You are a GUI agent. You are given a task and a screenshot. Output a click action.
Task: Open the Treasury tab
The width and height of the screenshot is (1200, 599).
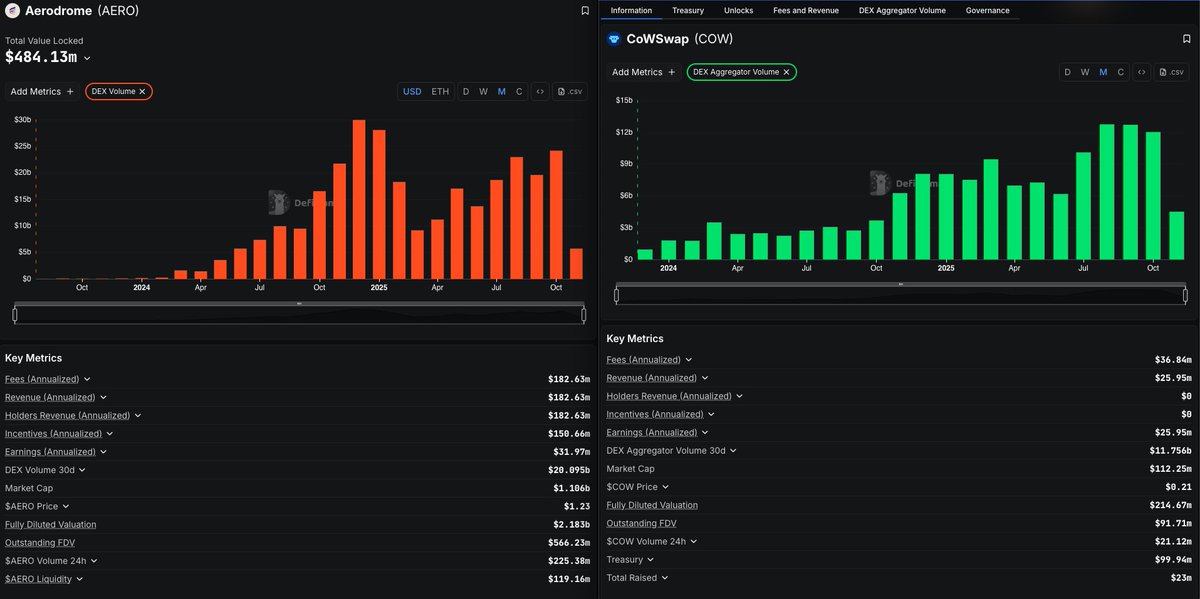(688, 10)
